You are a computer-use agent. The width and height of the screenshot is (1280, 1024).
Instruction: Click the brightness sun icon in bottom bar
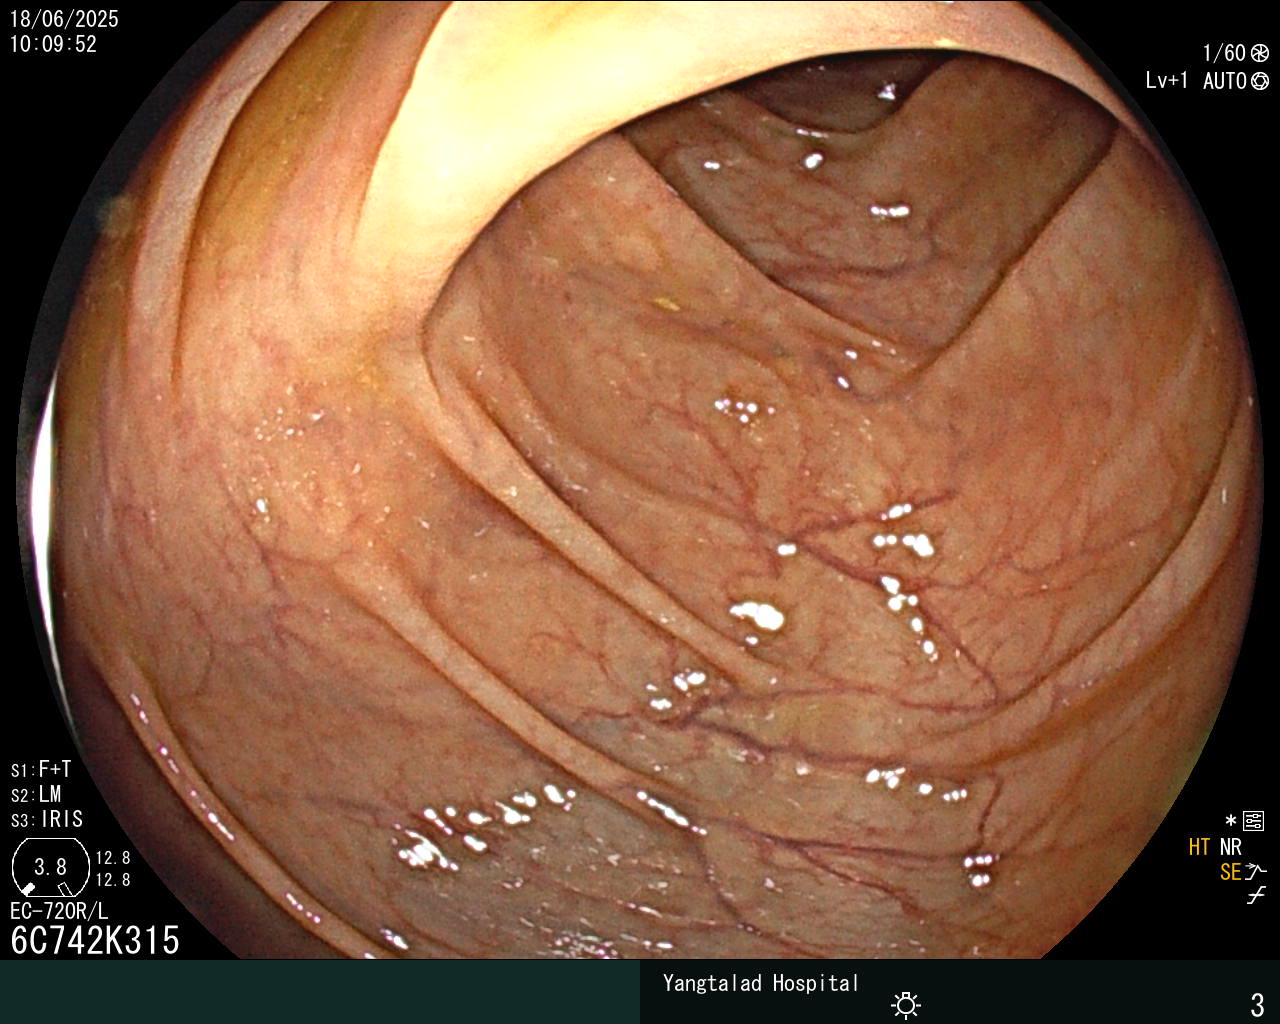[x=906, y=1005]
